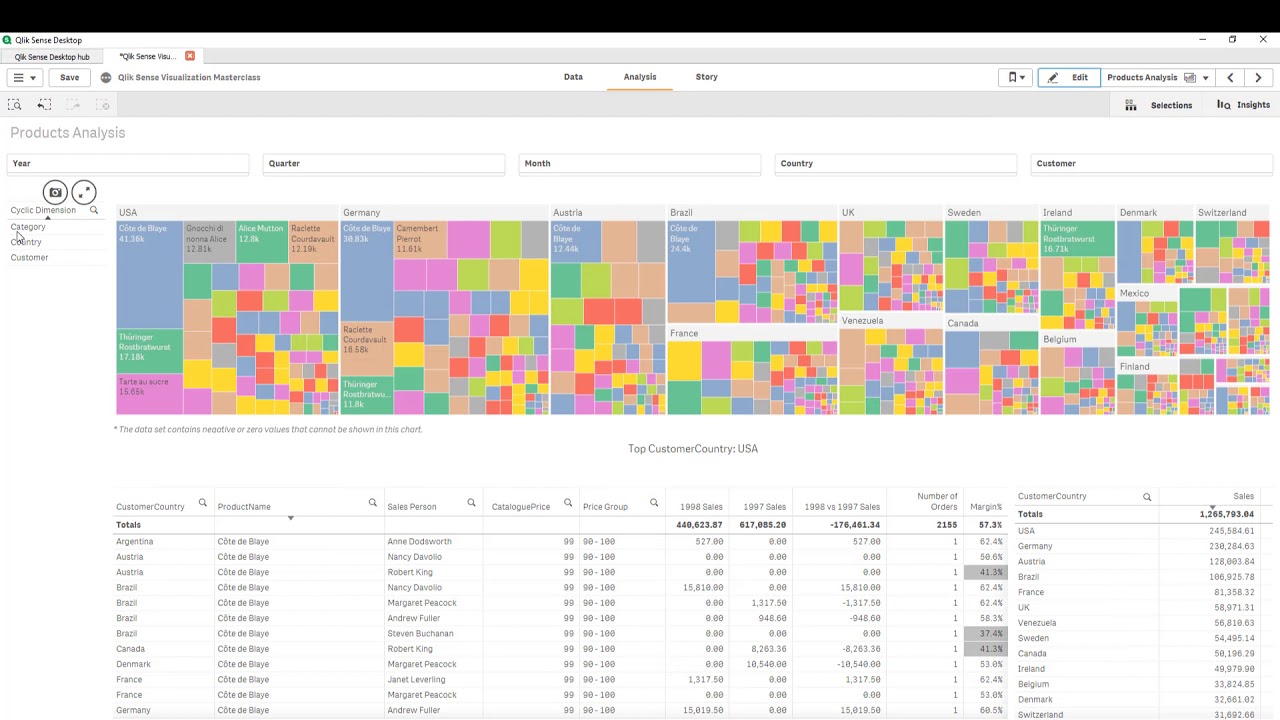1280x720 pixels.
Task: Click the Qlik Sense Desktop title bar icon
Action: coord(7,40)
